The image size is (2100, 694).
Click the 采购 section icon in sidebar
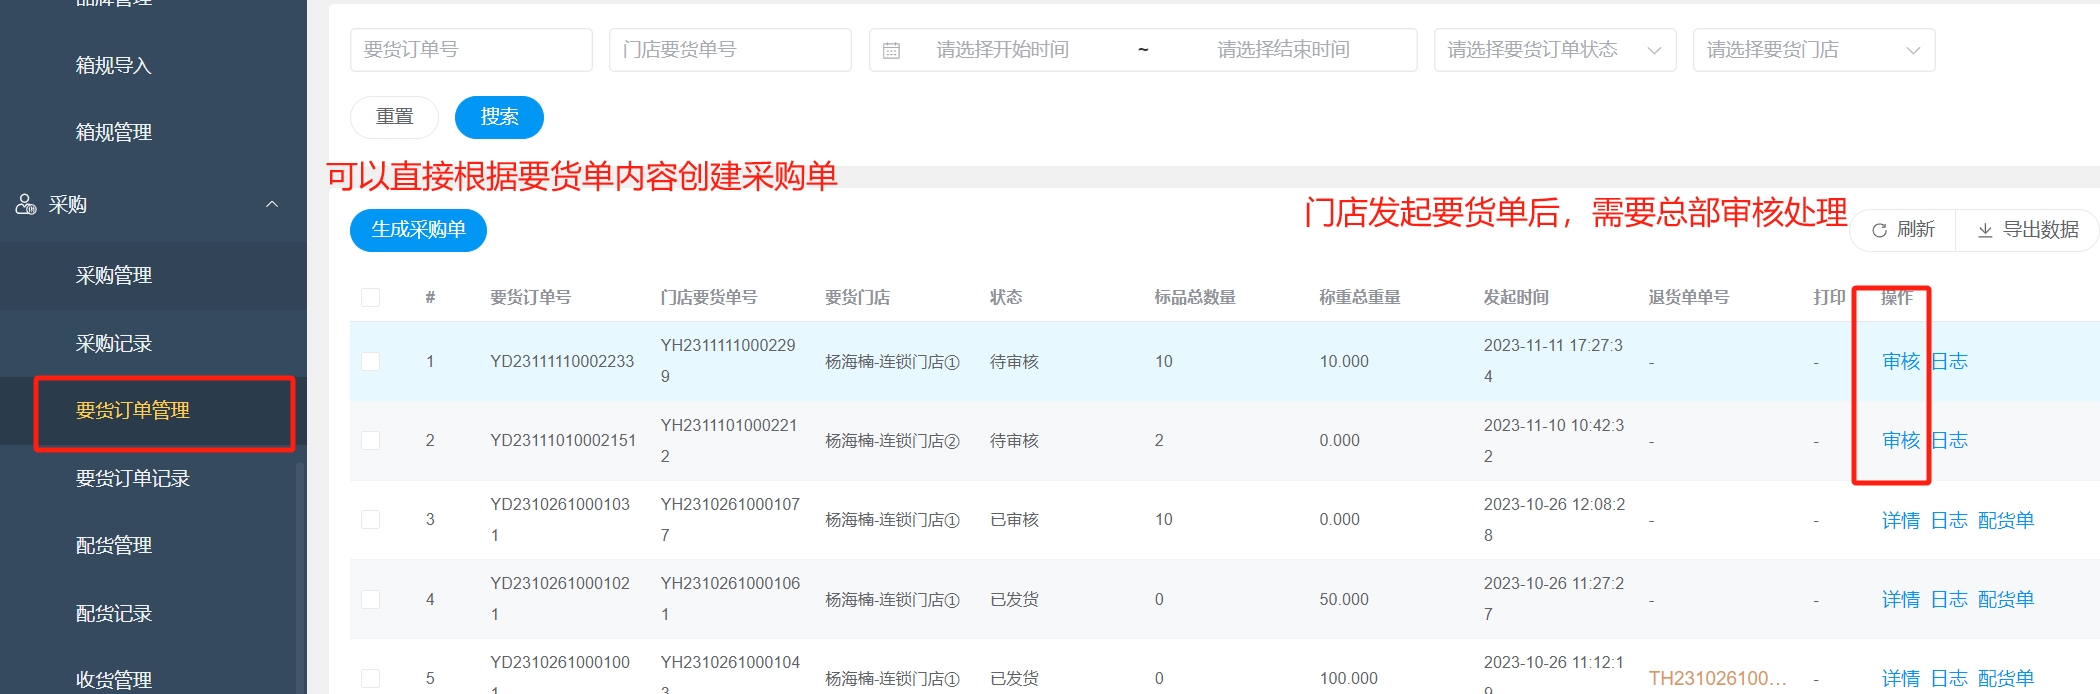(26, 204)
